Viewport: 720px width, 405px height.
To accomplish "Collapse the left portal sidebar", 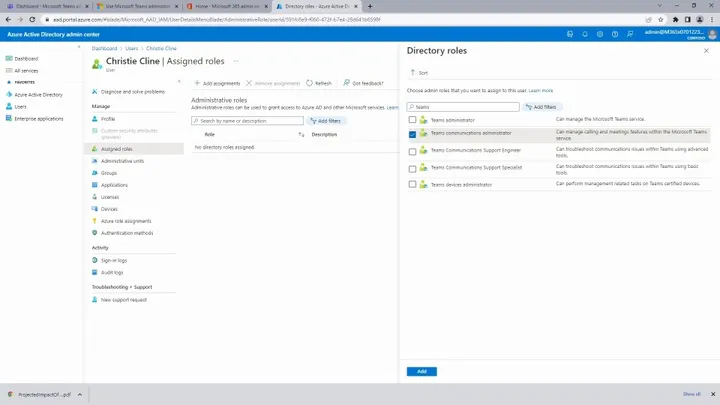I will [x=79, y=47].
